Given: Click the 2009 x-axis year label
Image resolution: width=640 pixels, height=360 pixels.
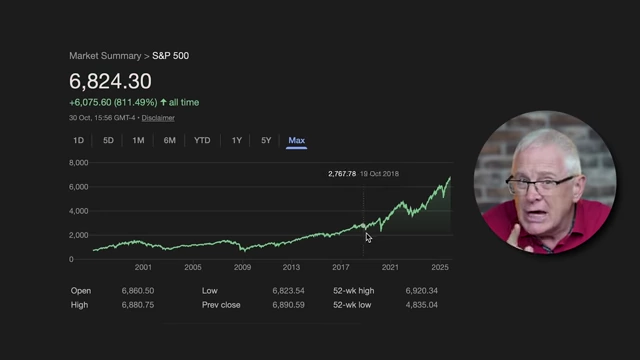Looking at the screenshot, I should 242,267.
